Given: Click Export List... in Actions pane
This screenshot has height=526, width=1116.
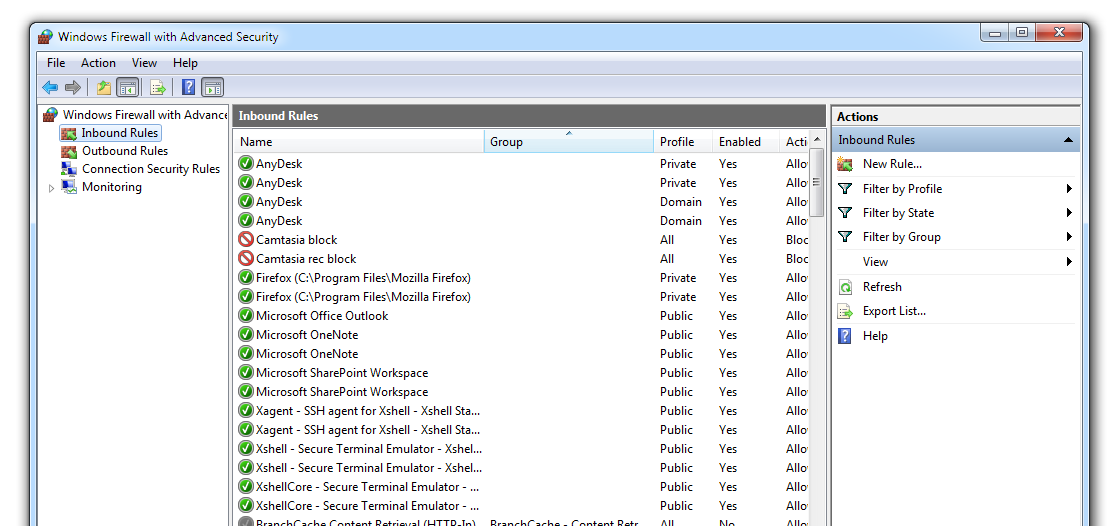Looking at the screenshot, I should coord(894,311).
